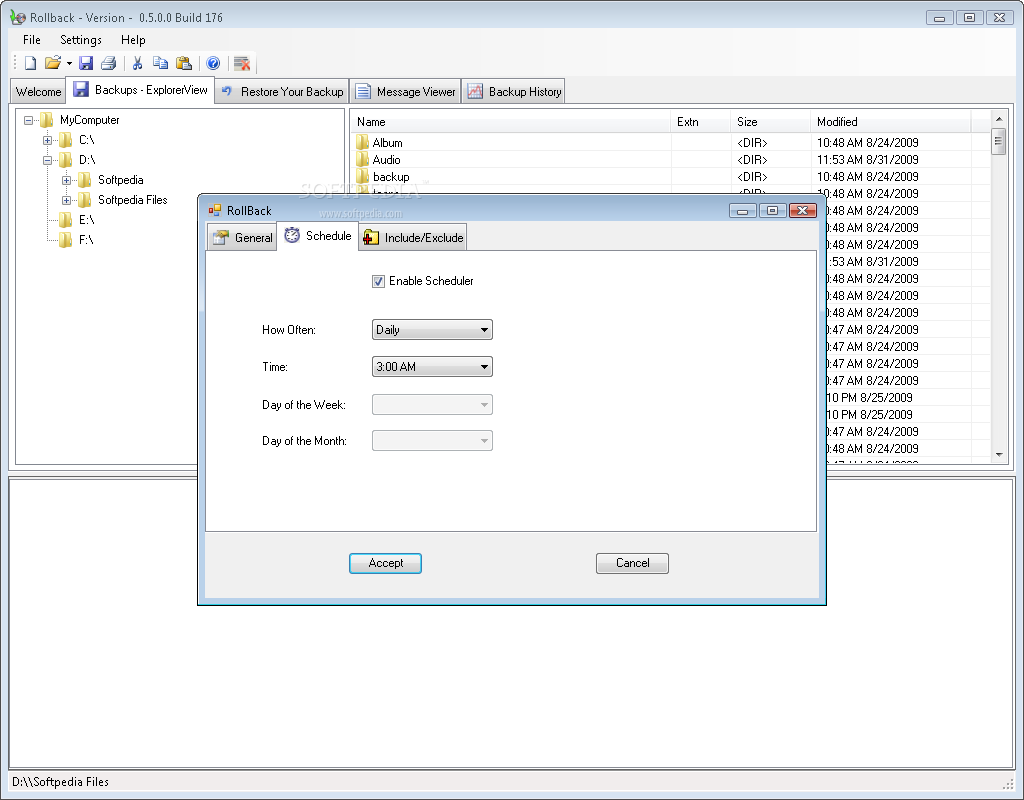Image resolution: width=1024 pixels, height=800 pixels.
Task: Collapse the D:\ drive node
Action: tap(47, 160)
